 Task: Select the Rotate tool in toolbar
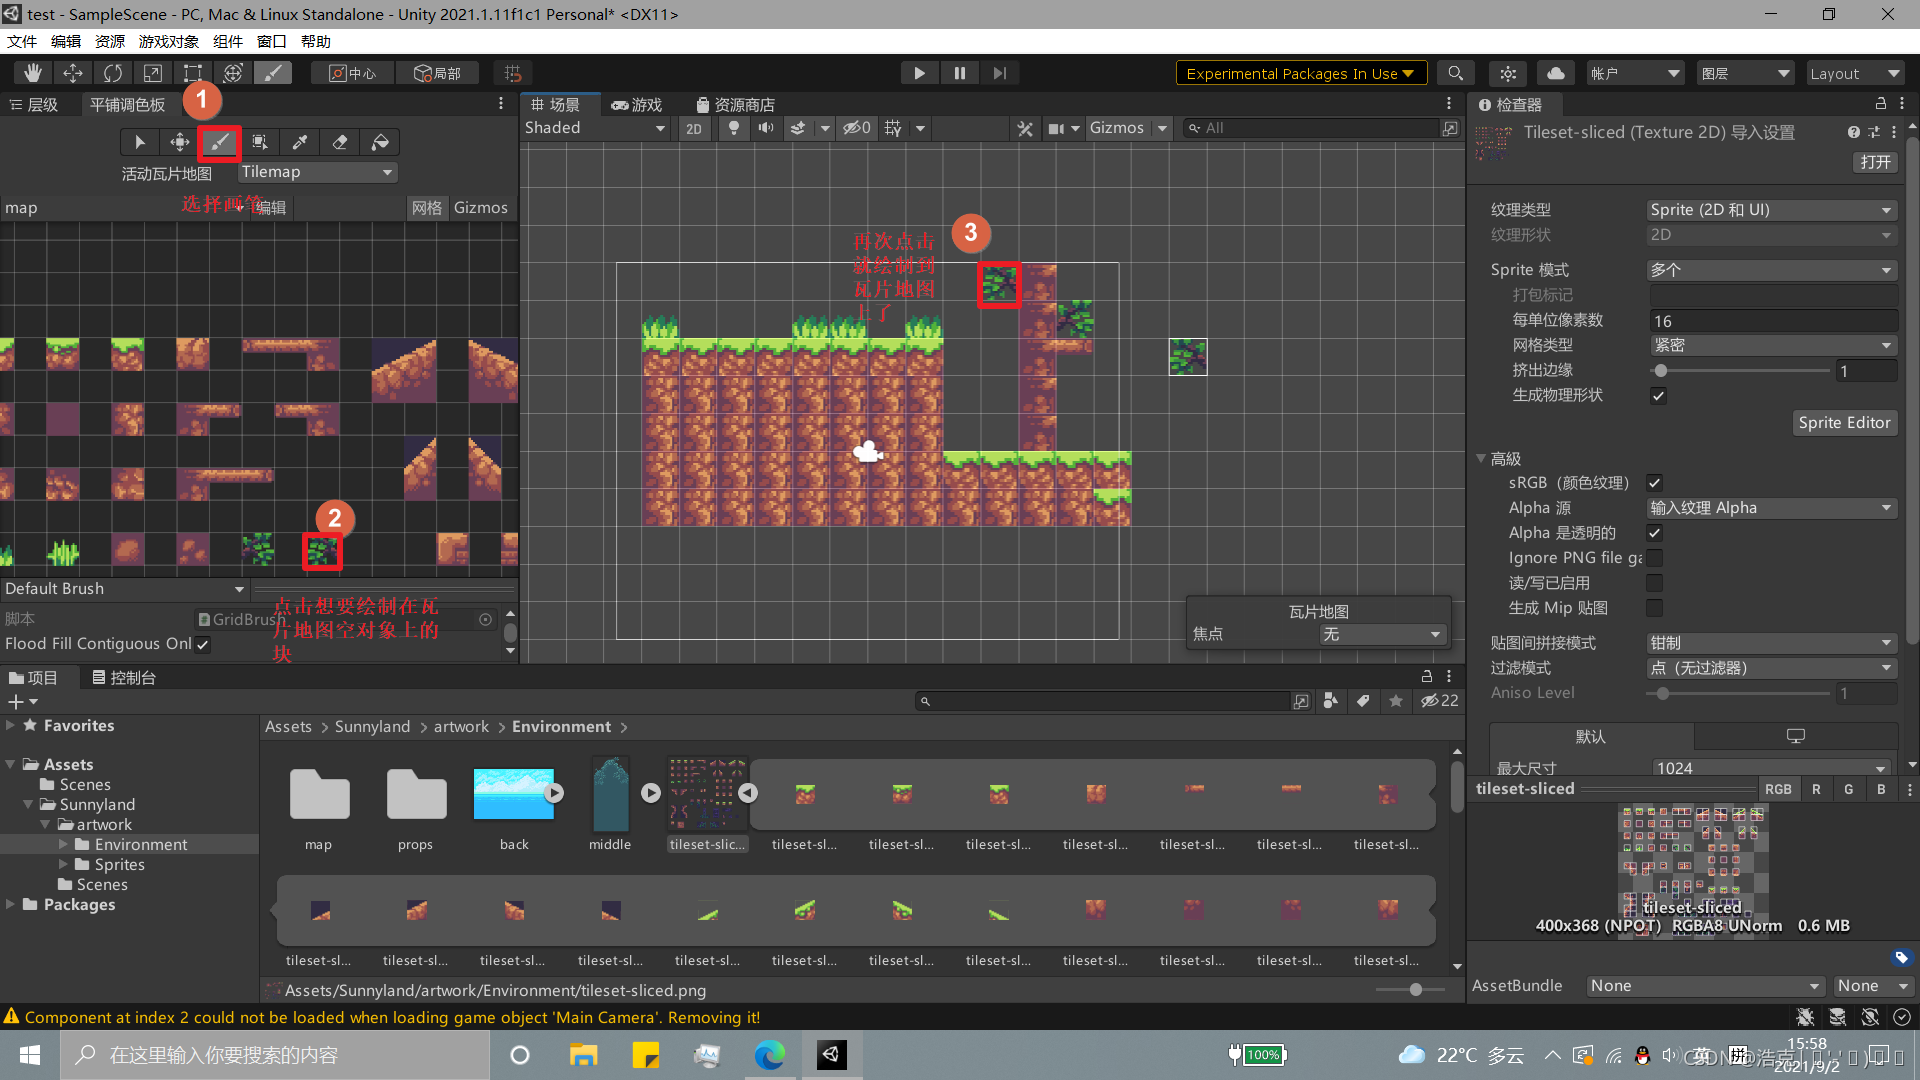(113, 73)
